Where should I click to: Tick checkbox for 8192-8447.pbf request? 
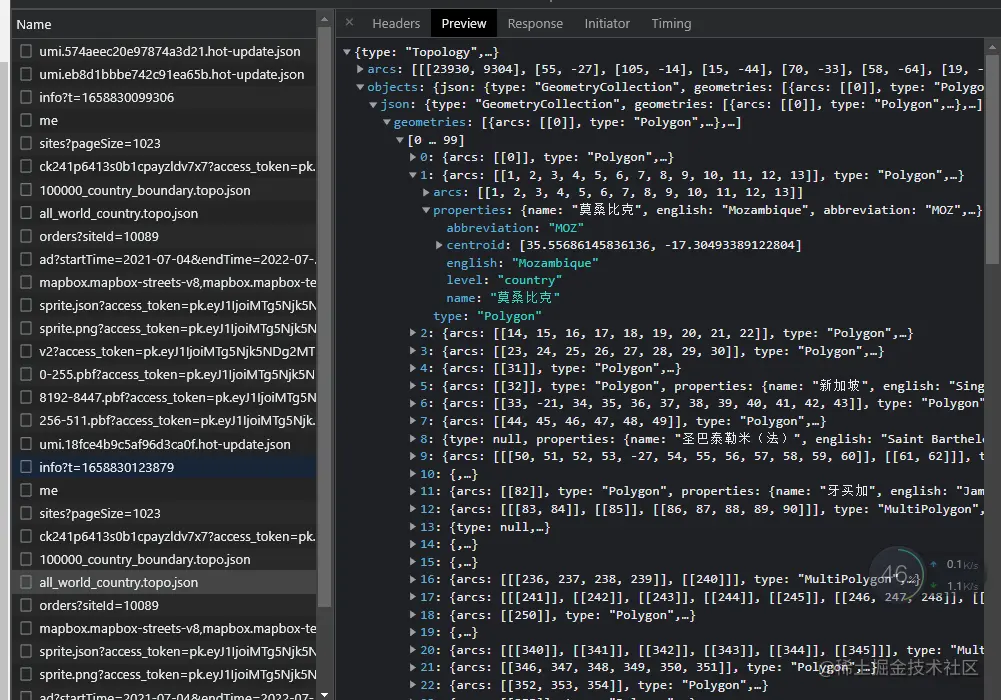pyautogui.click(x=26, y=398)
